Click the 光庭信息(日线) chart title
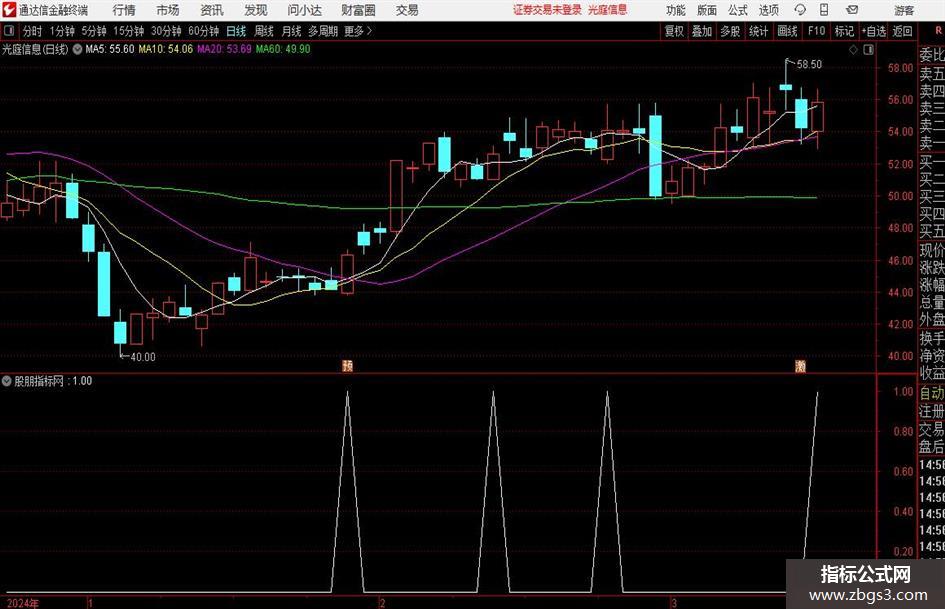945x609 pixels. (35, 49)
